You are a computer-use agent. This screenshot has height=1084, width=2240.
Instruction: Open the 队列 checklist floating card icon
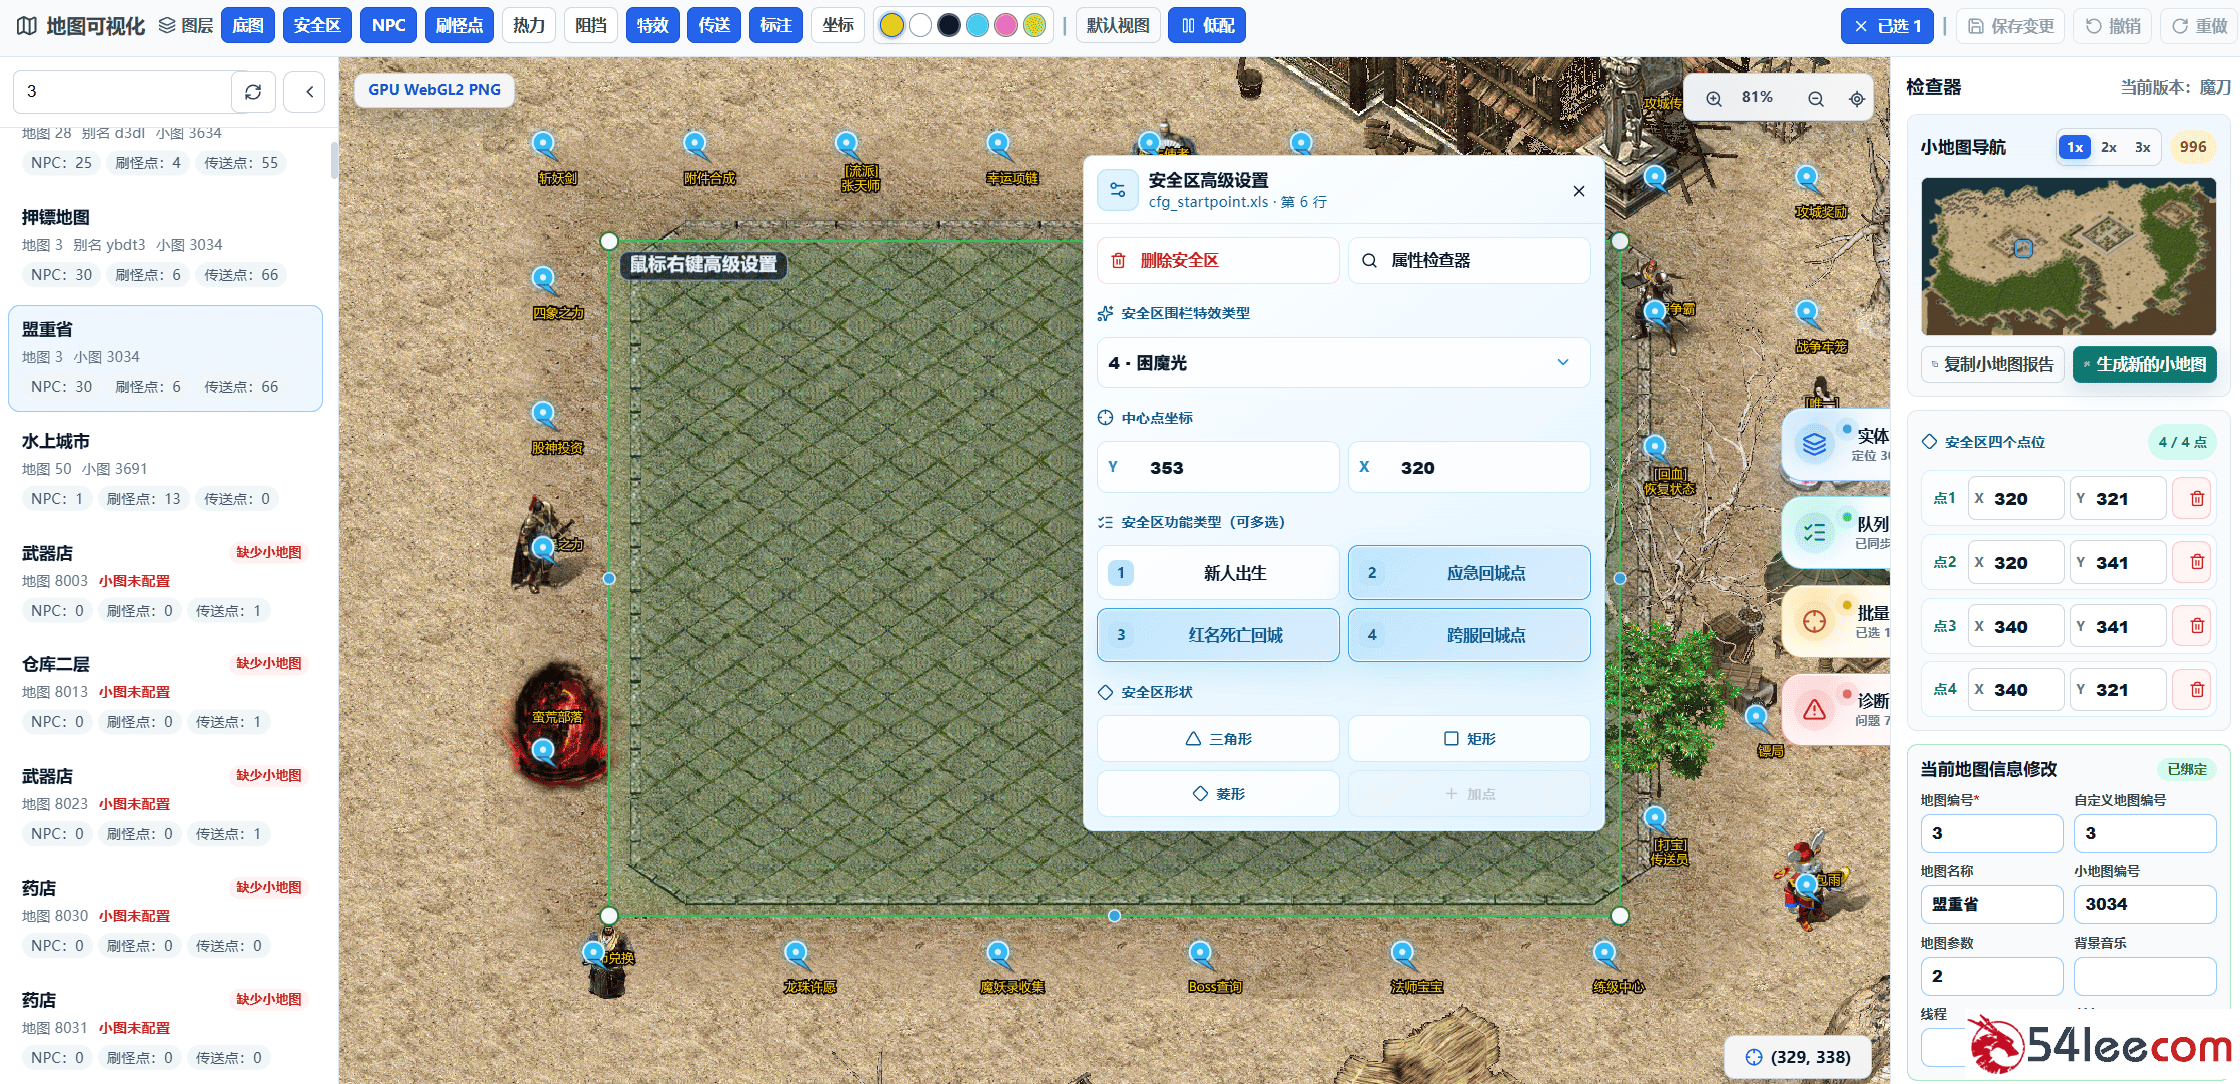click(x=1815, y=533)
